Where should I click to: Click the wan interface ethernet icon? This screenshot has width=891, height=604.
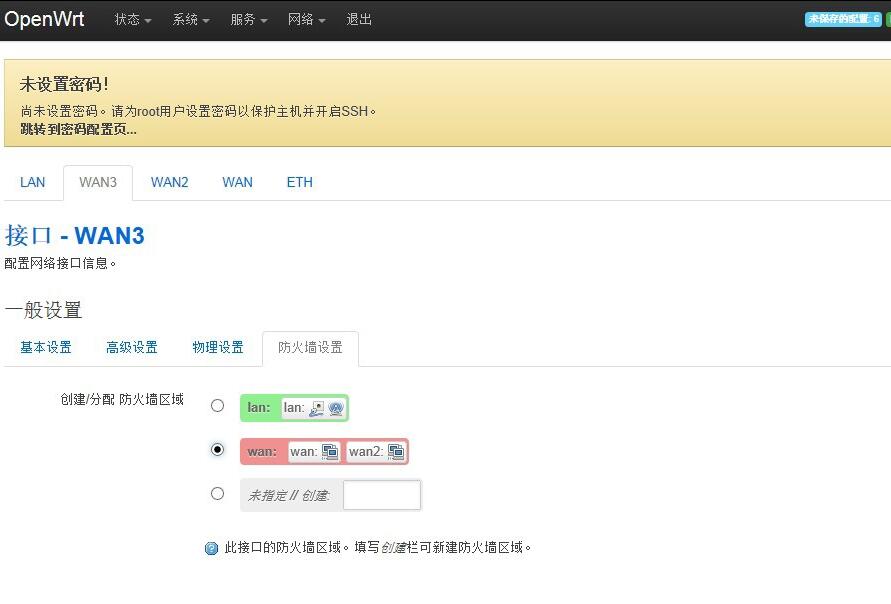point(330,452)
